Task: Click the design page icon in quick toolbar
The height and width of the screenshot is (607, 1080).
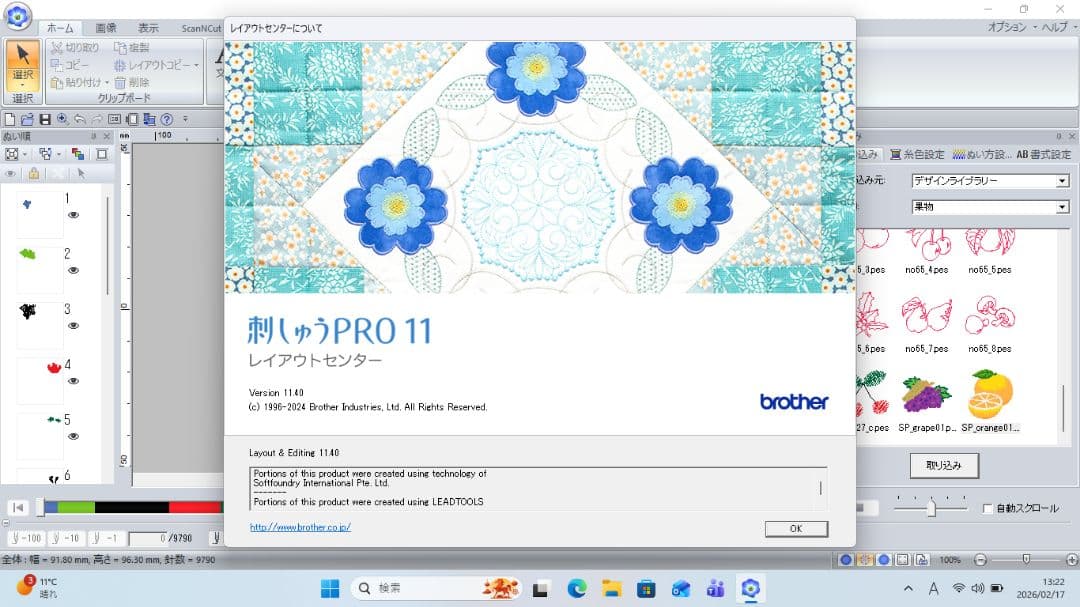Action: point(132,119)
